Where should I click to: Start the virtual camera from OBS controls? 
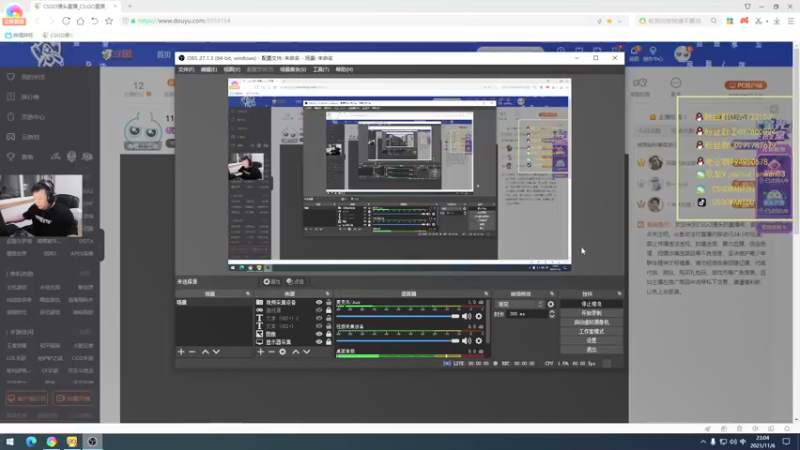pyautogui.click(x=591, y=322)
